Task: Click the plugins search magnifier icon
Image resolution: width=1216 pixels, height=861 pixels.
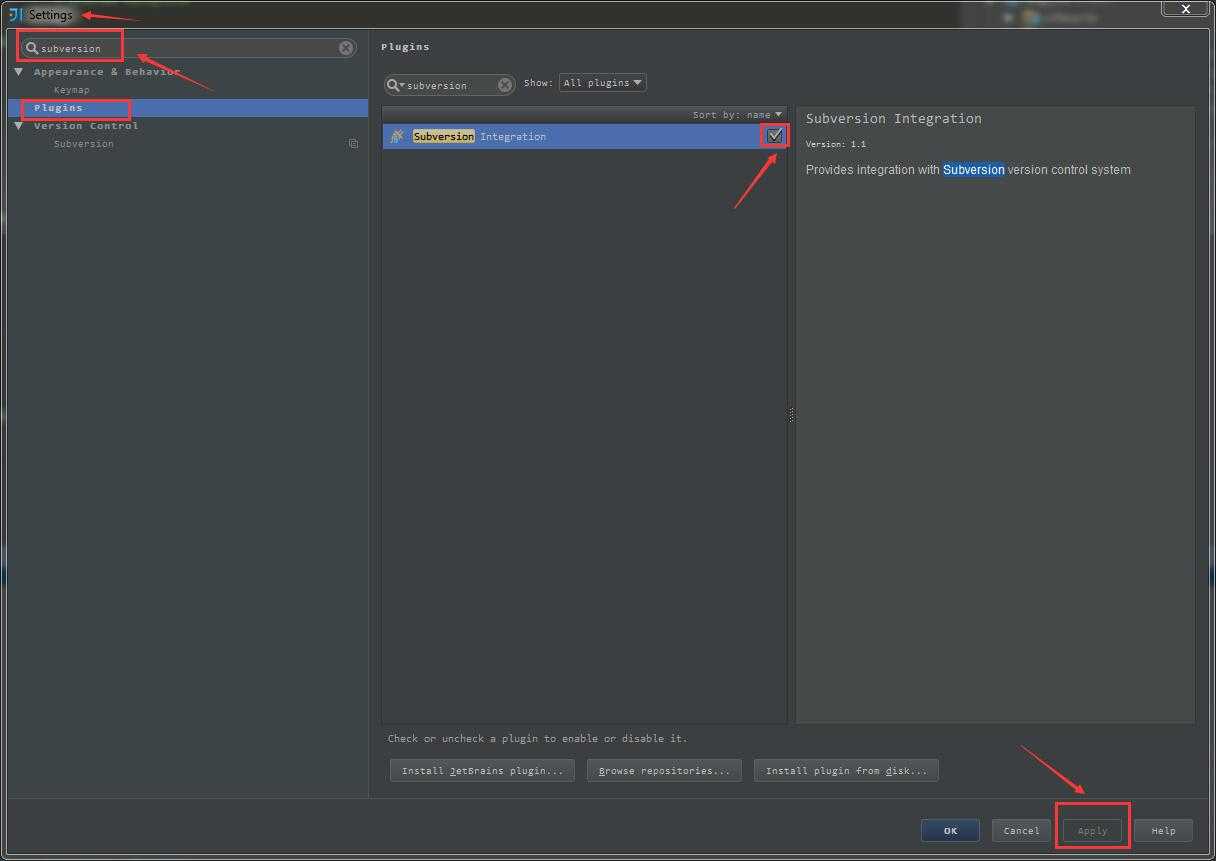Action: pos(394,85)
